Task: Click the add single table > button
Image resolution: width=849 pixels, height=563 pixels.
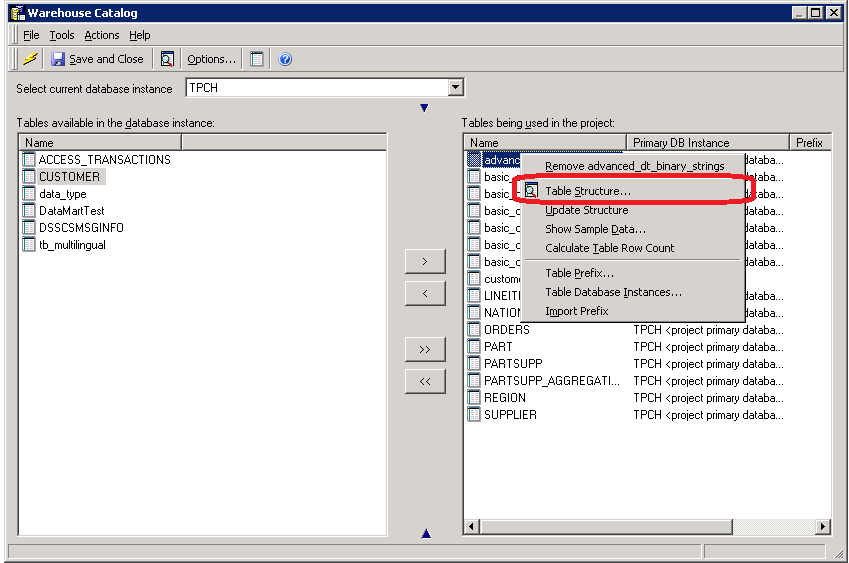Action: pos(425,262)
